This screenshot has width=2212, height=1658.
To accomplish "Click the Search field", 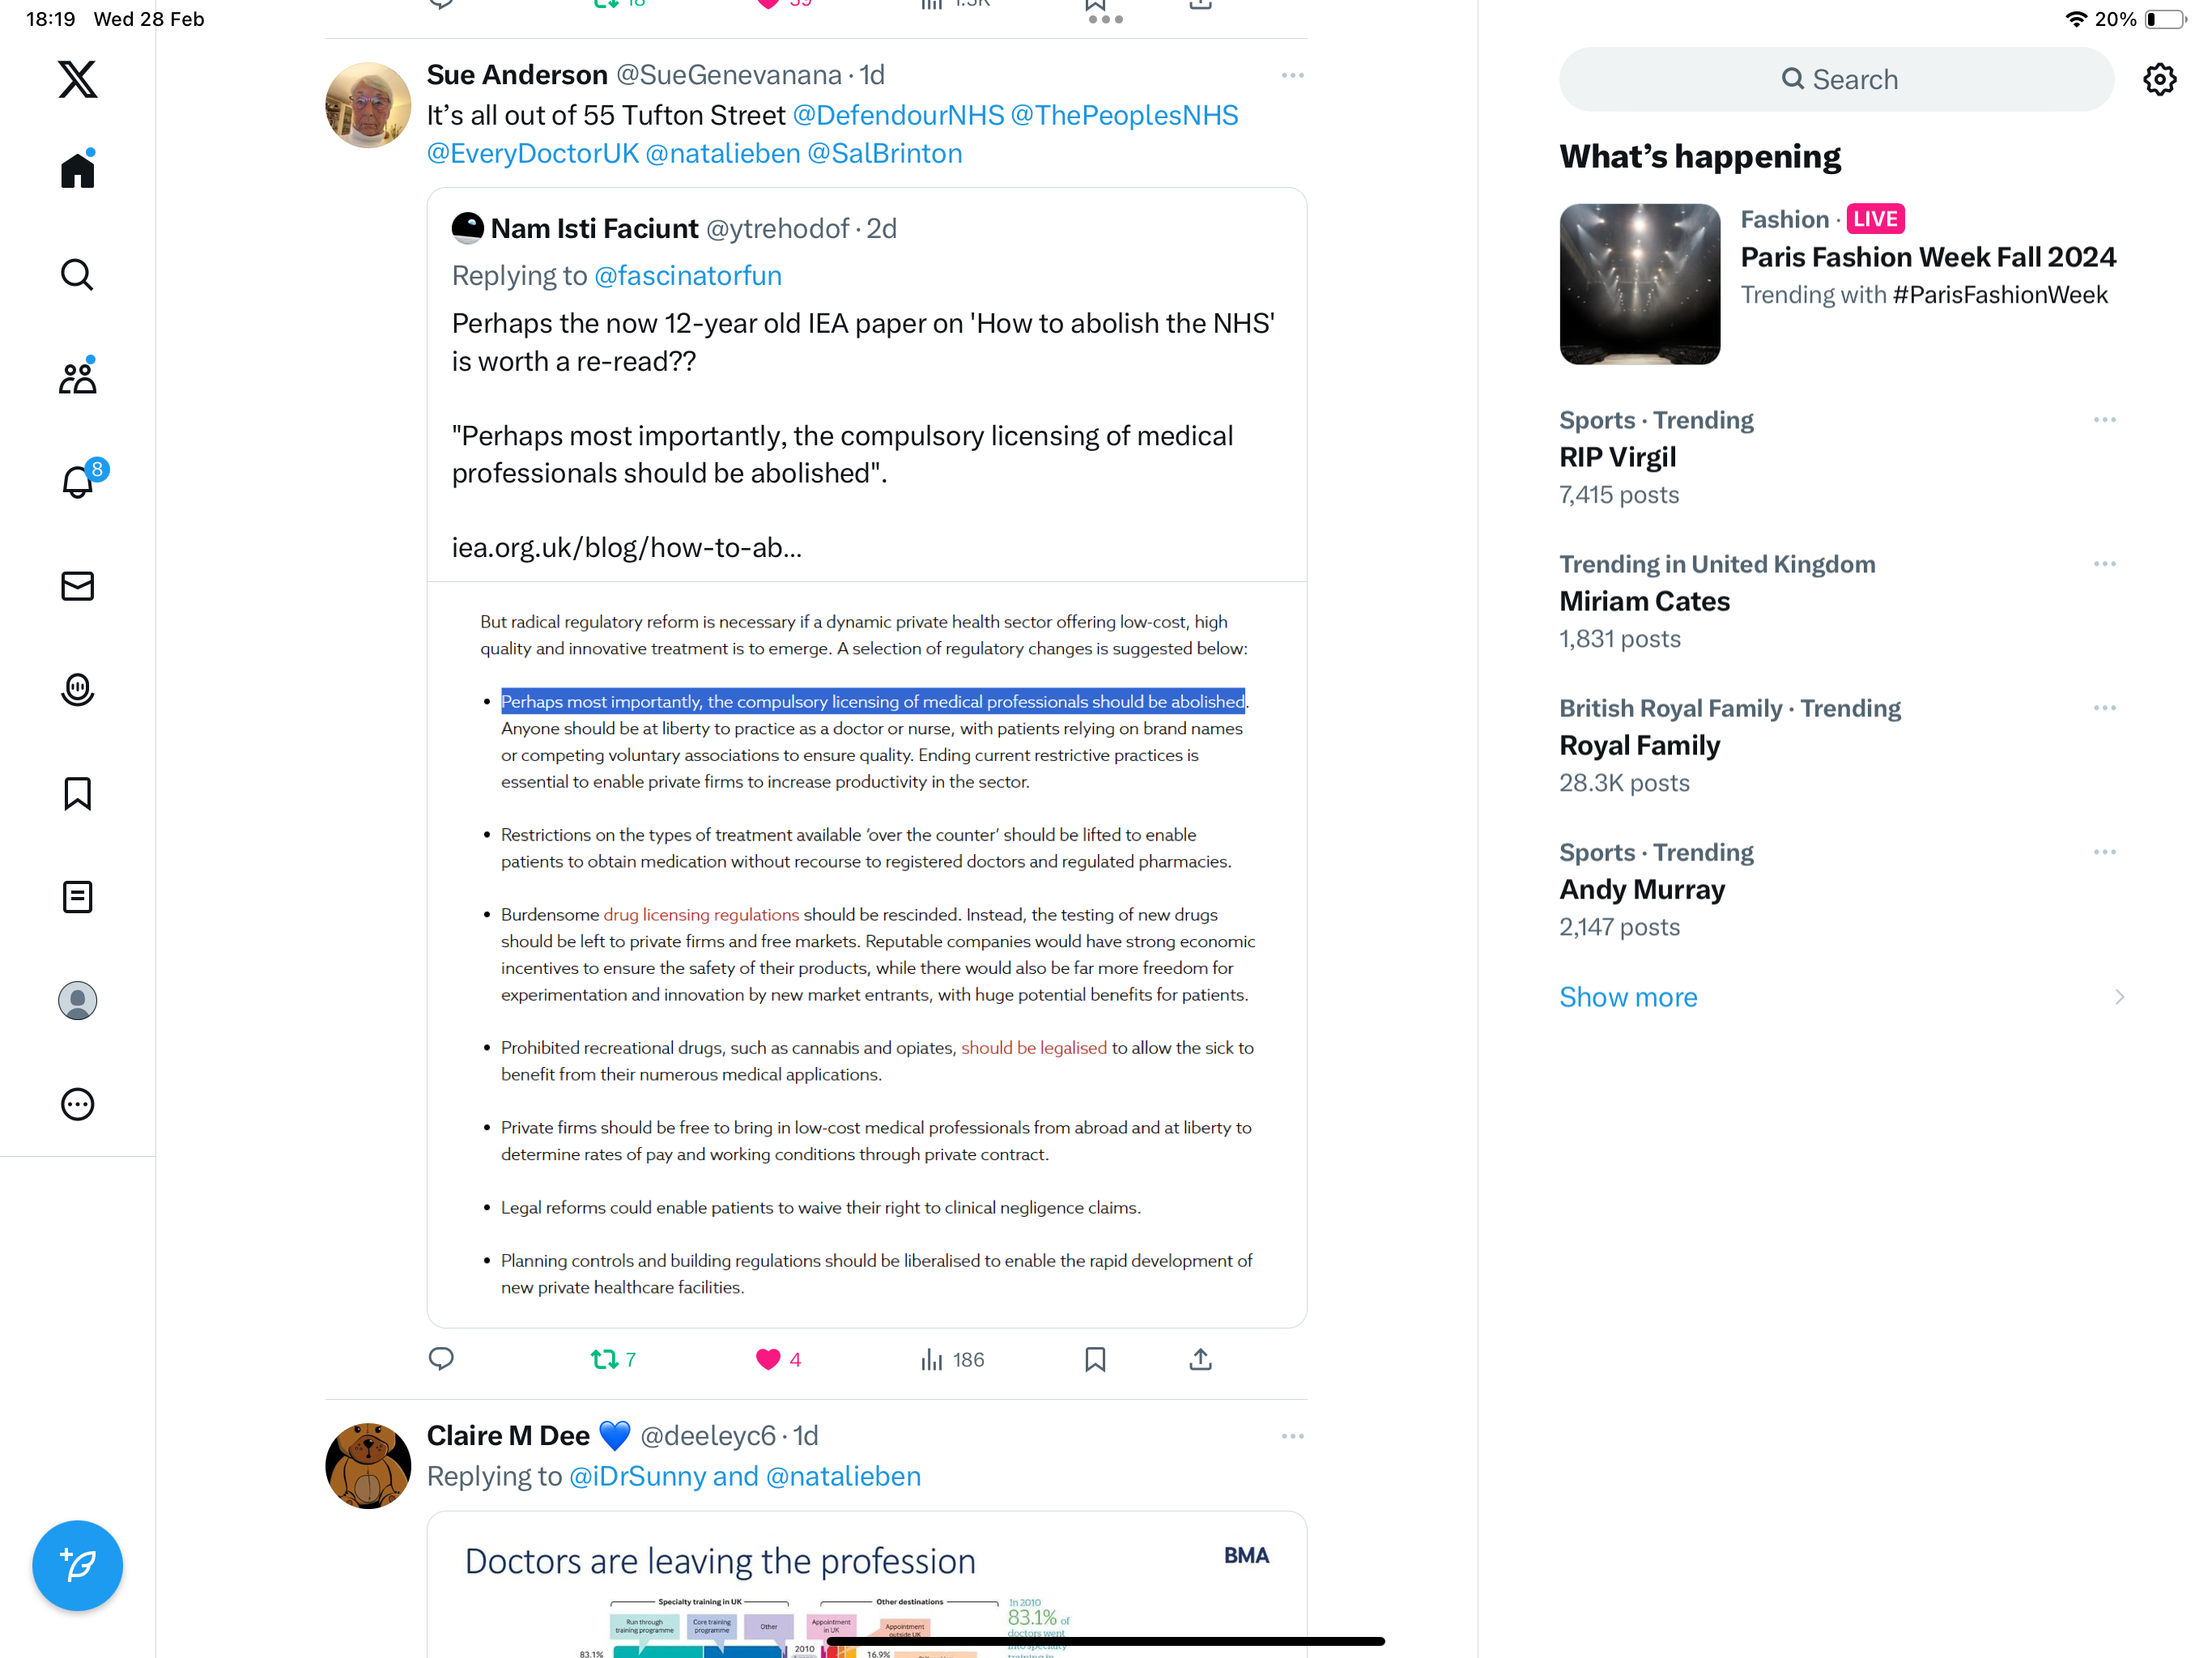I will click(x=1836, y=79).
